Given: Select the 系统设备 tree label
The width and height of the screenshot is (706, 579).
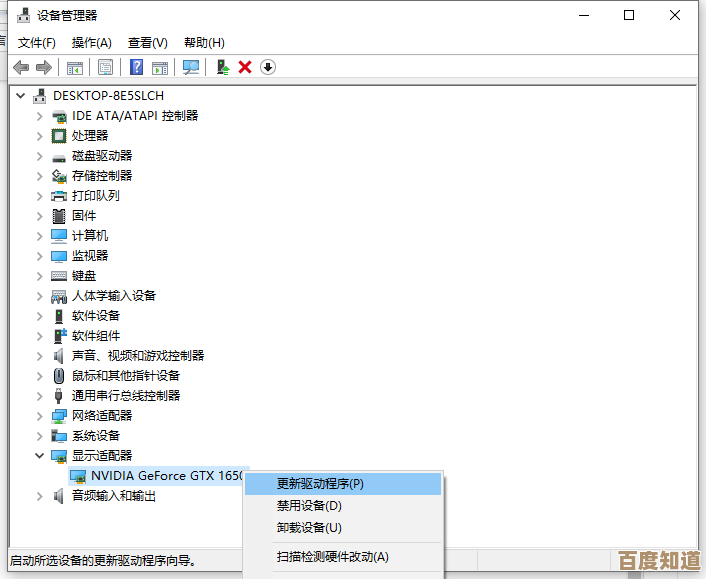Looking at the screenshot, I should point(96,436).
